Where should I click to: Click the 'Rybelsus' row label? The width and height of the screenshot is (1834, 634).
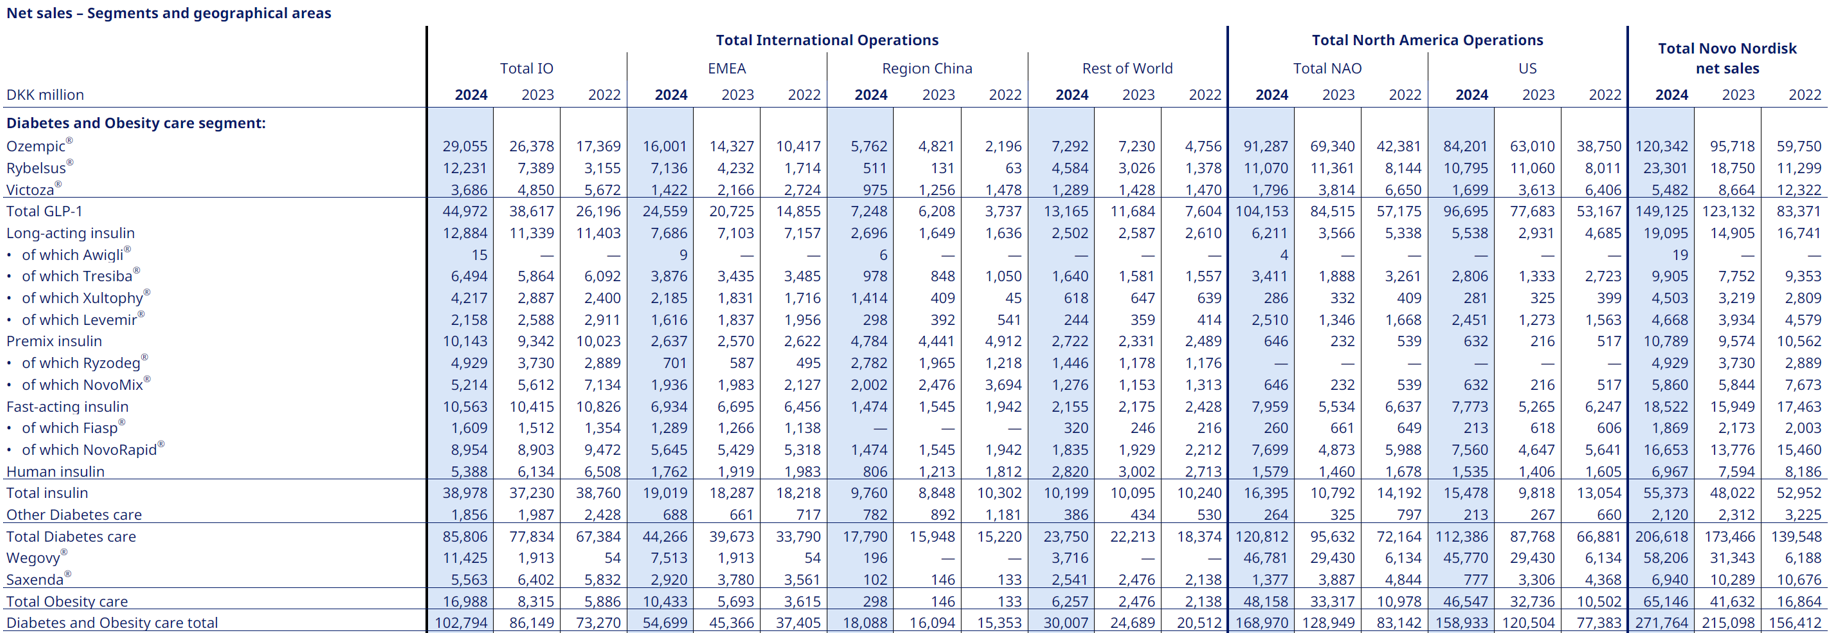click(x=40, y=167)
